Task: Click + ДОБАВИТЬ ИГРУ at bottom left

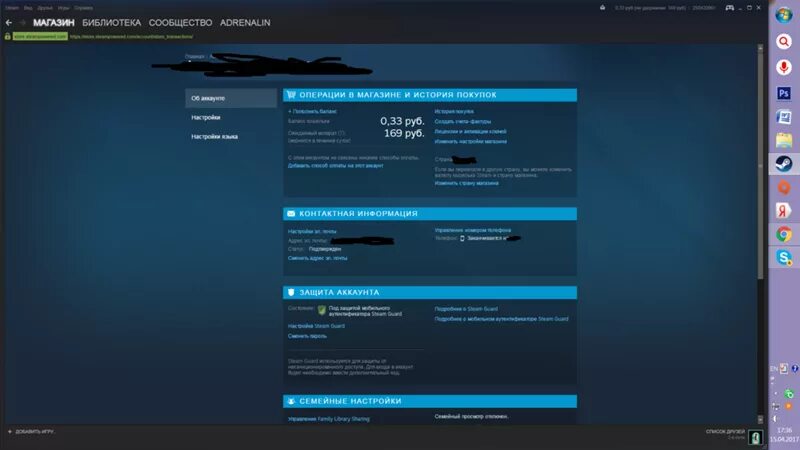Action: tap(31, 432)
